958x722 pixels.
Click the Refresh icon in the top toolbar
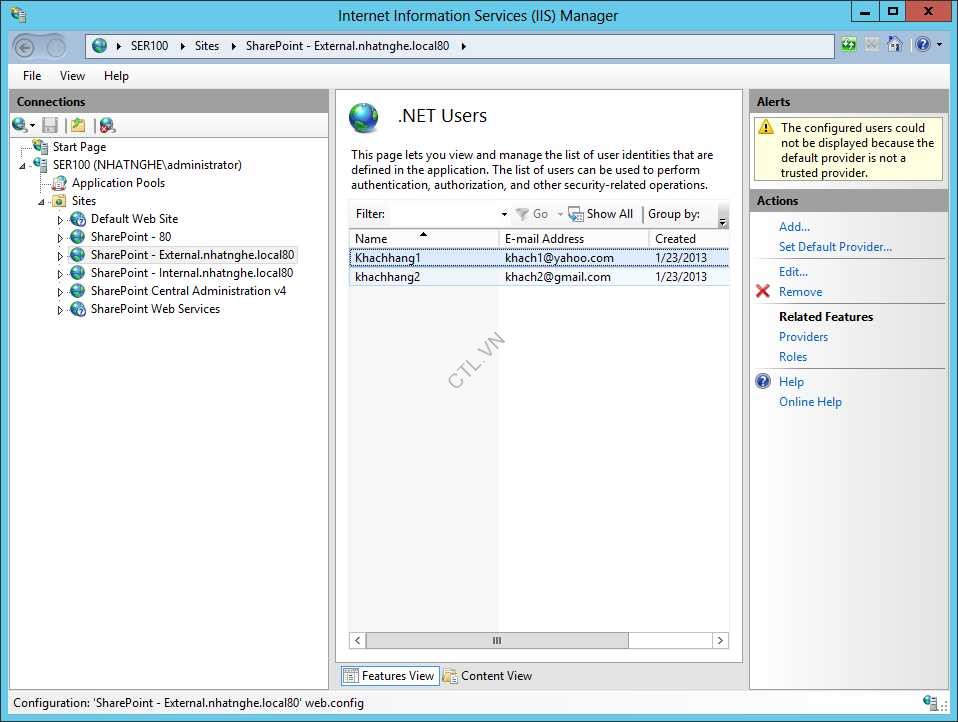[x=848, y=45]
